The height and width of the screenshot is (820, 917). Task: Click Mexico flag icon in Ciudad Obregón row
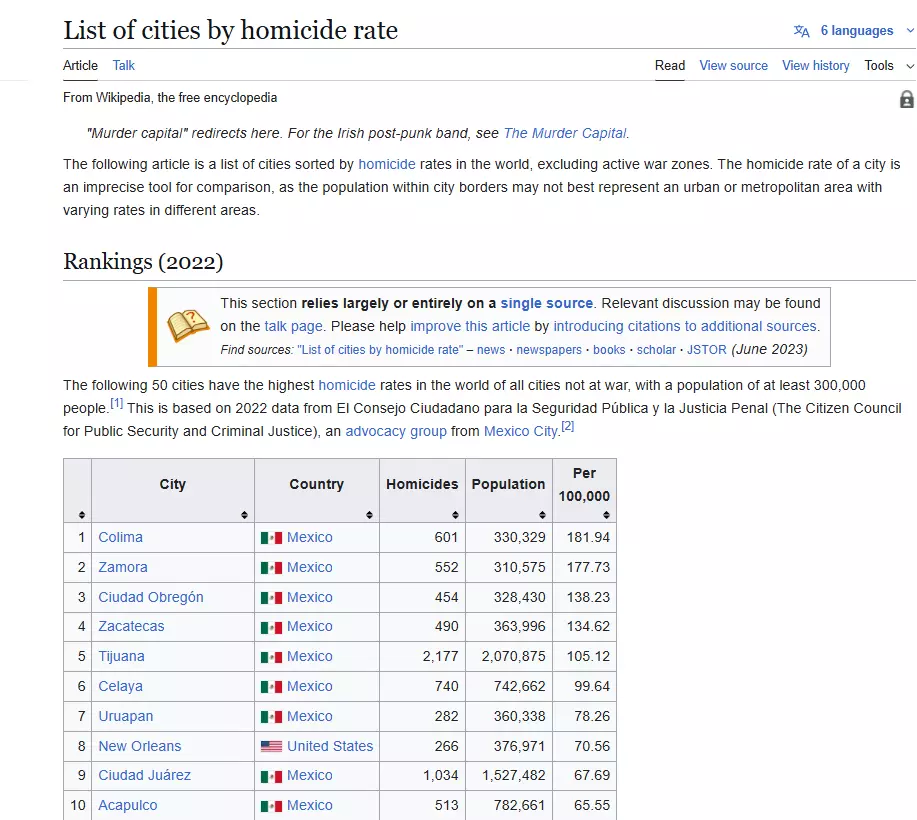(x=271, y=597)
